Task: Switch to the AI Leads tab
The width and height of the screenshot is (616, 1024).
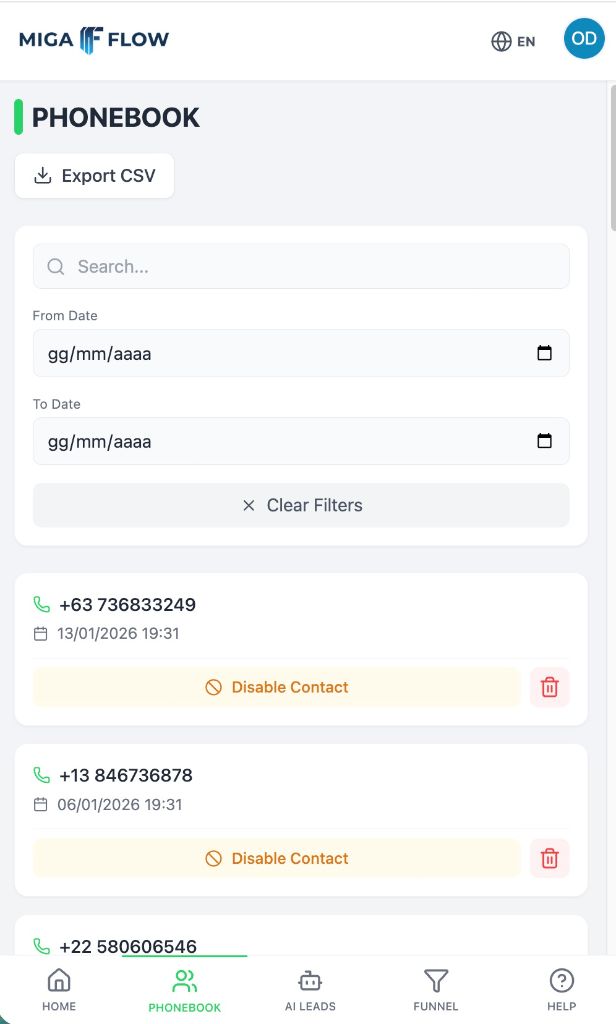Action: tap(310, 990)
